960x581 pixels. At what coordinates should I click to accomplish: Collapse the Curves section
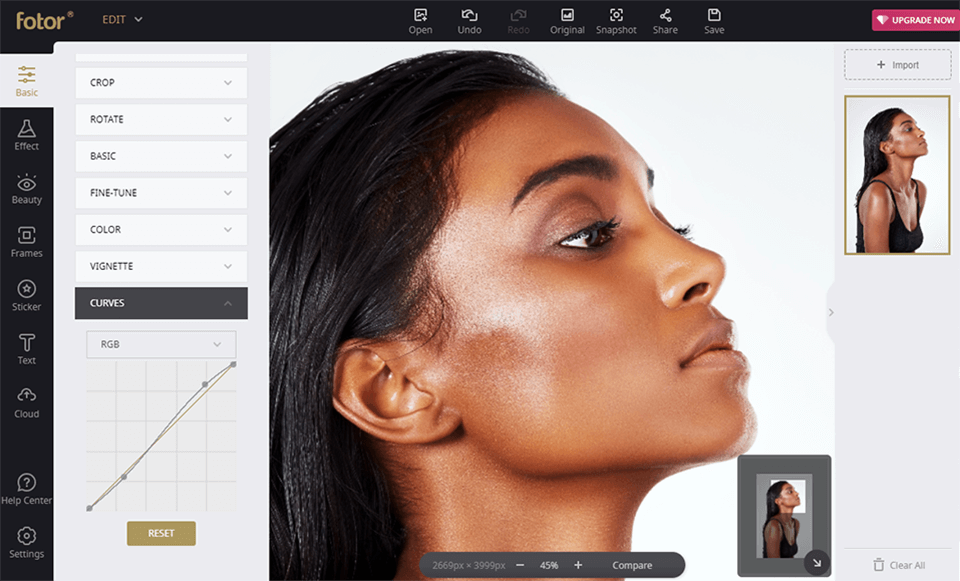[x=161, y=303]
